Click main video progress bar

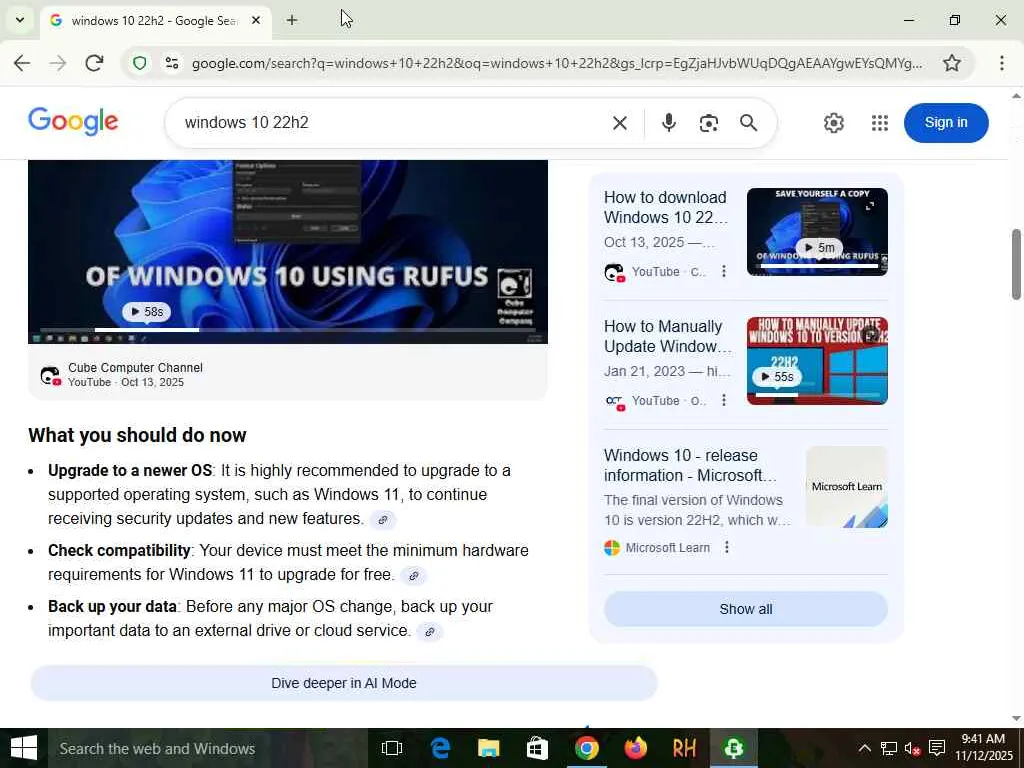click(x=287, y=330)
